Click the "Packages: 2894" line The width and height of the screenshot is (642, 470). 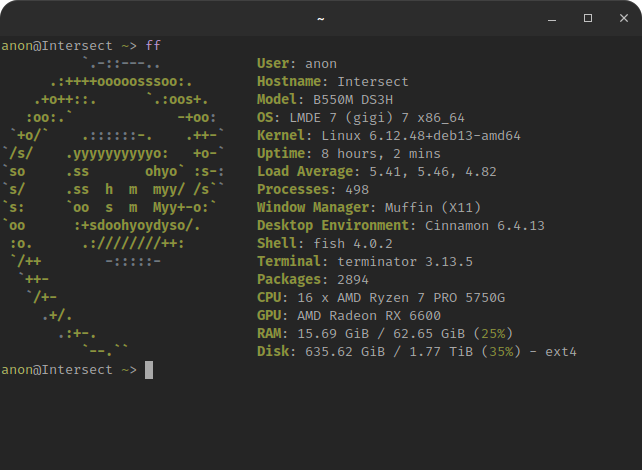point(313,280)
